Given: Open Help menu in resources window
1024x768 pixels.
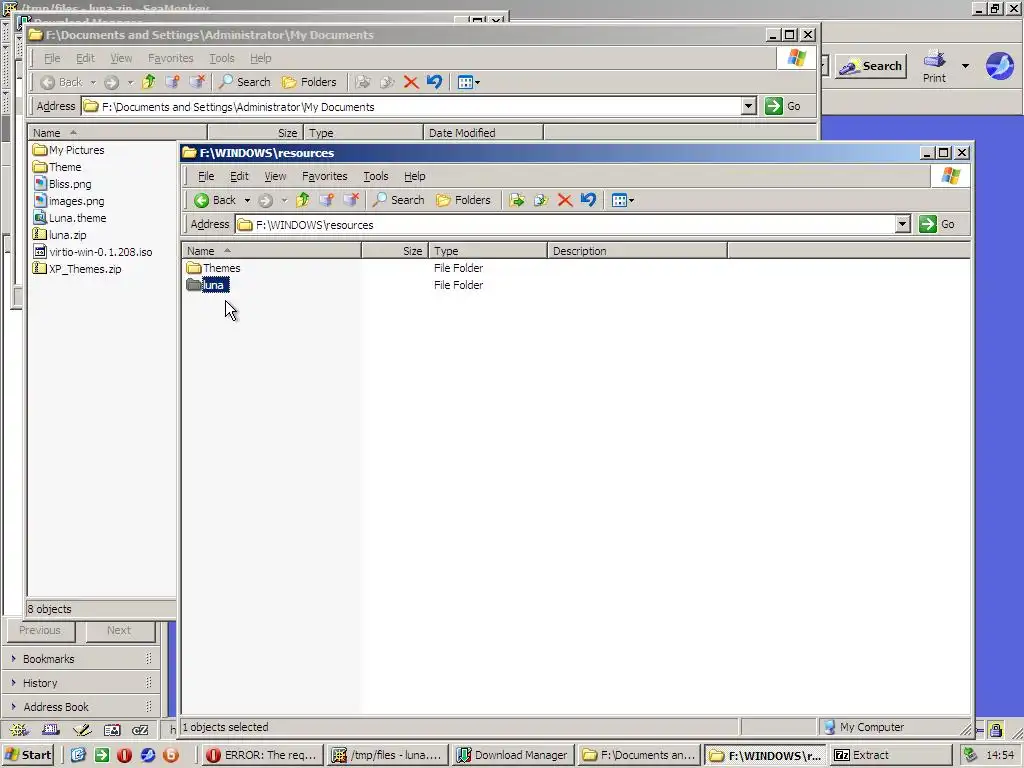Looking at the screenshot, I should tap(414, 176).
